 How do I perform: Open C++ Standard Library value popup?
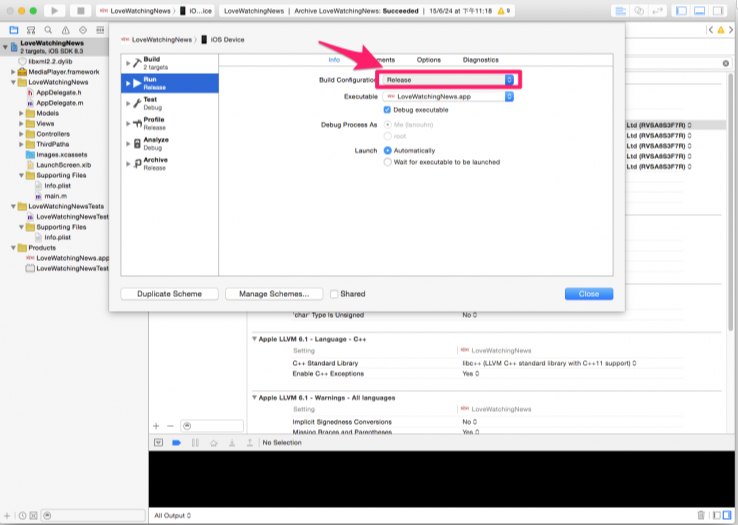[x=549, y=363]
